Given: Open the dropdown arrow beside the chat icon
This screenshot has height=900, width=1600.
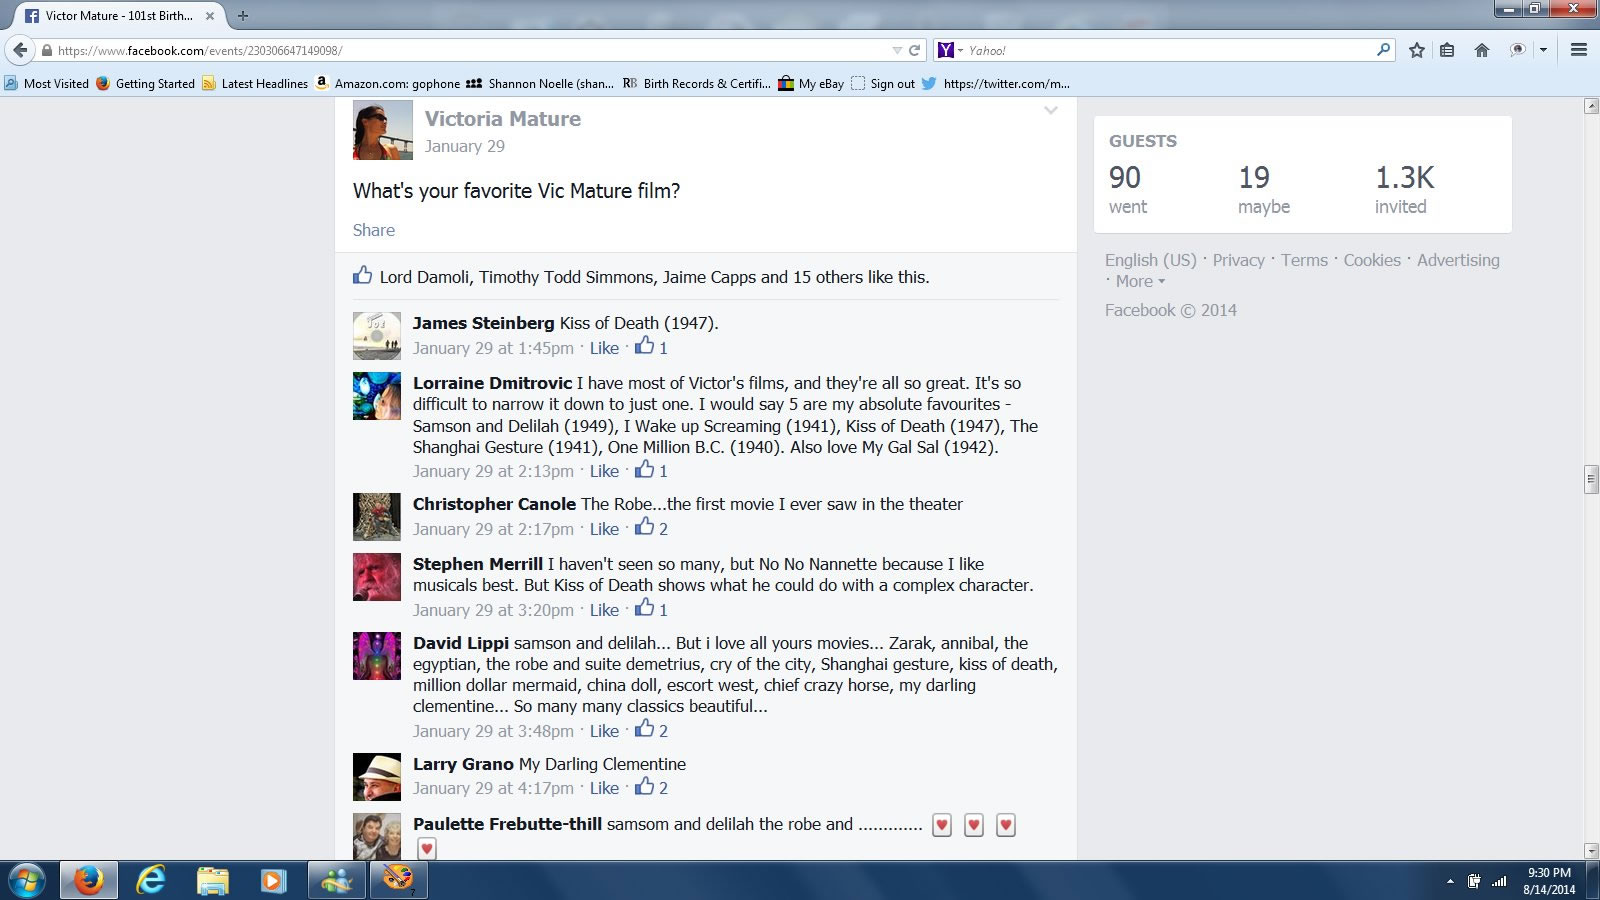Looking at the screenshot, I should (x=1543, y=50).
